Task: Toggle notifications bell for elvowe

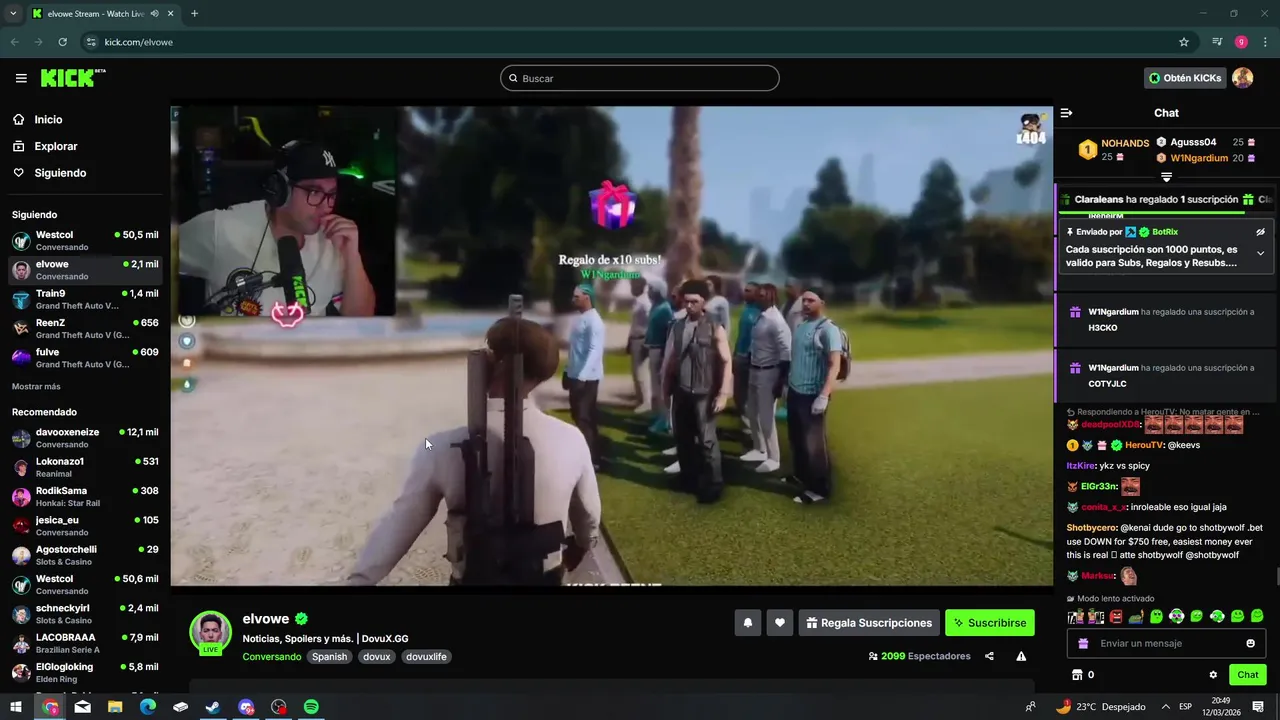Action: click(747, 623)
